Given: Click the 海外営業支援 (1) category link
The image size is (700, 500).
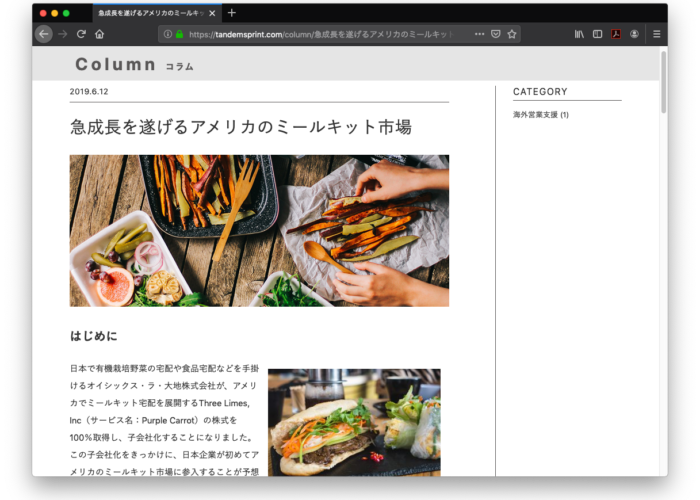Looking at the screenshot, I should [540, 115].
